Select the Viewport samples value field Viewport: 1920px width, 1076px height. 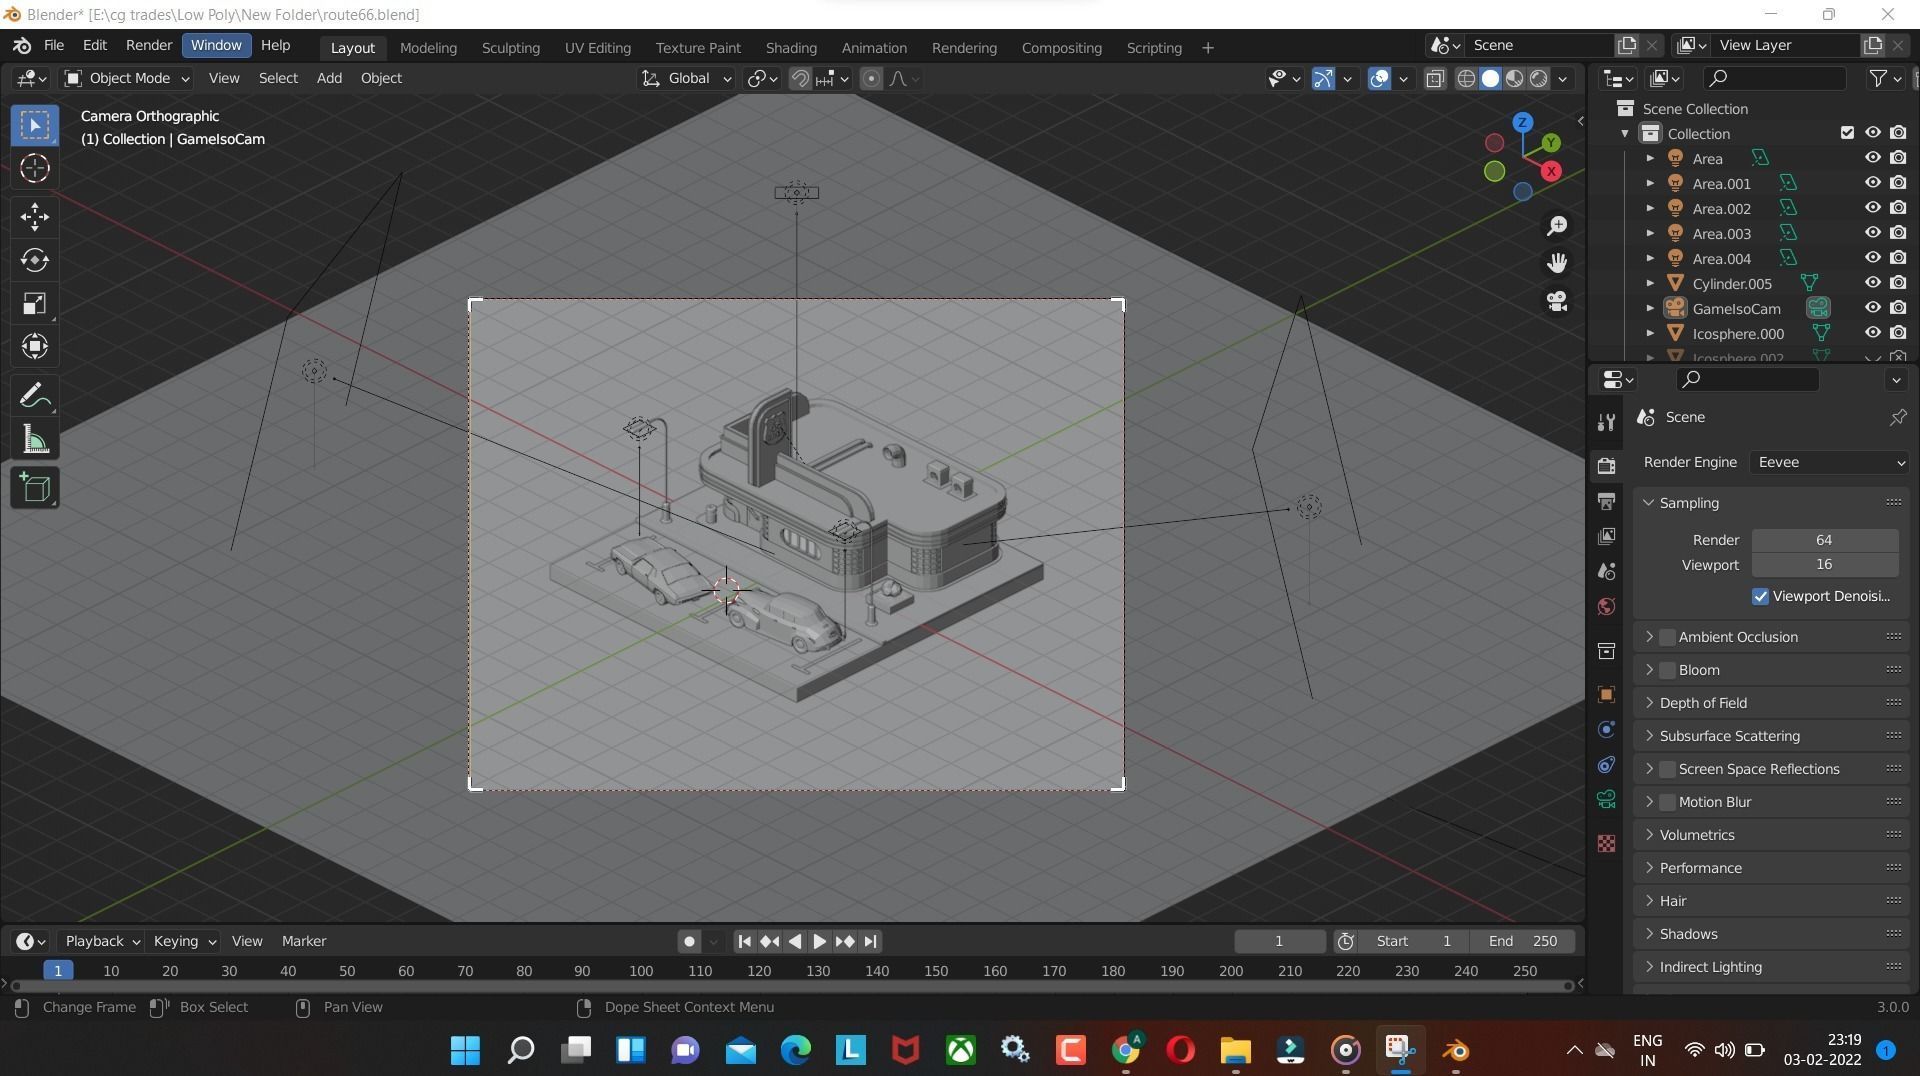pos(1824,565)
